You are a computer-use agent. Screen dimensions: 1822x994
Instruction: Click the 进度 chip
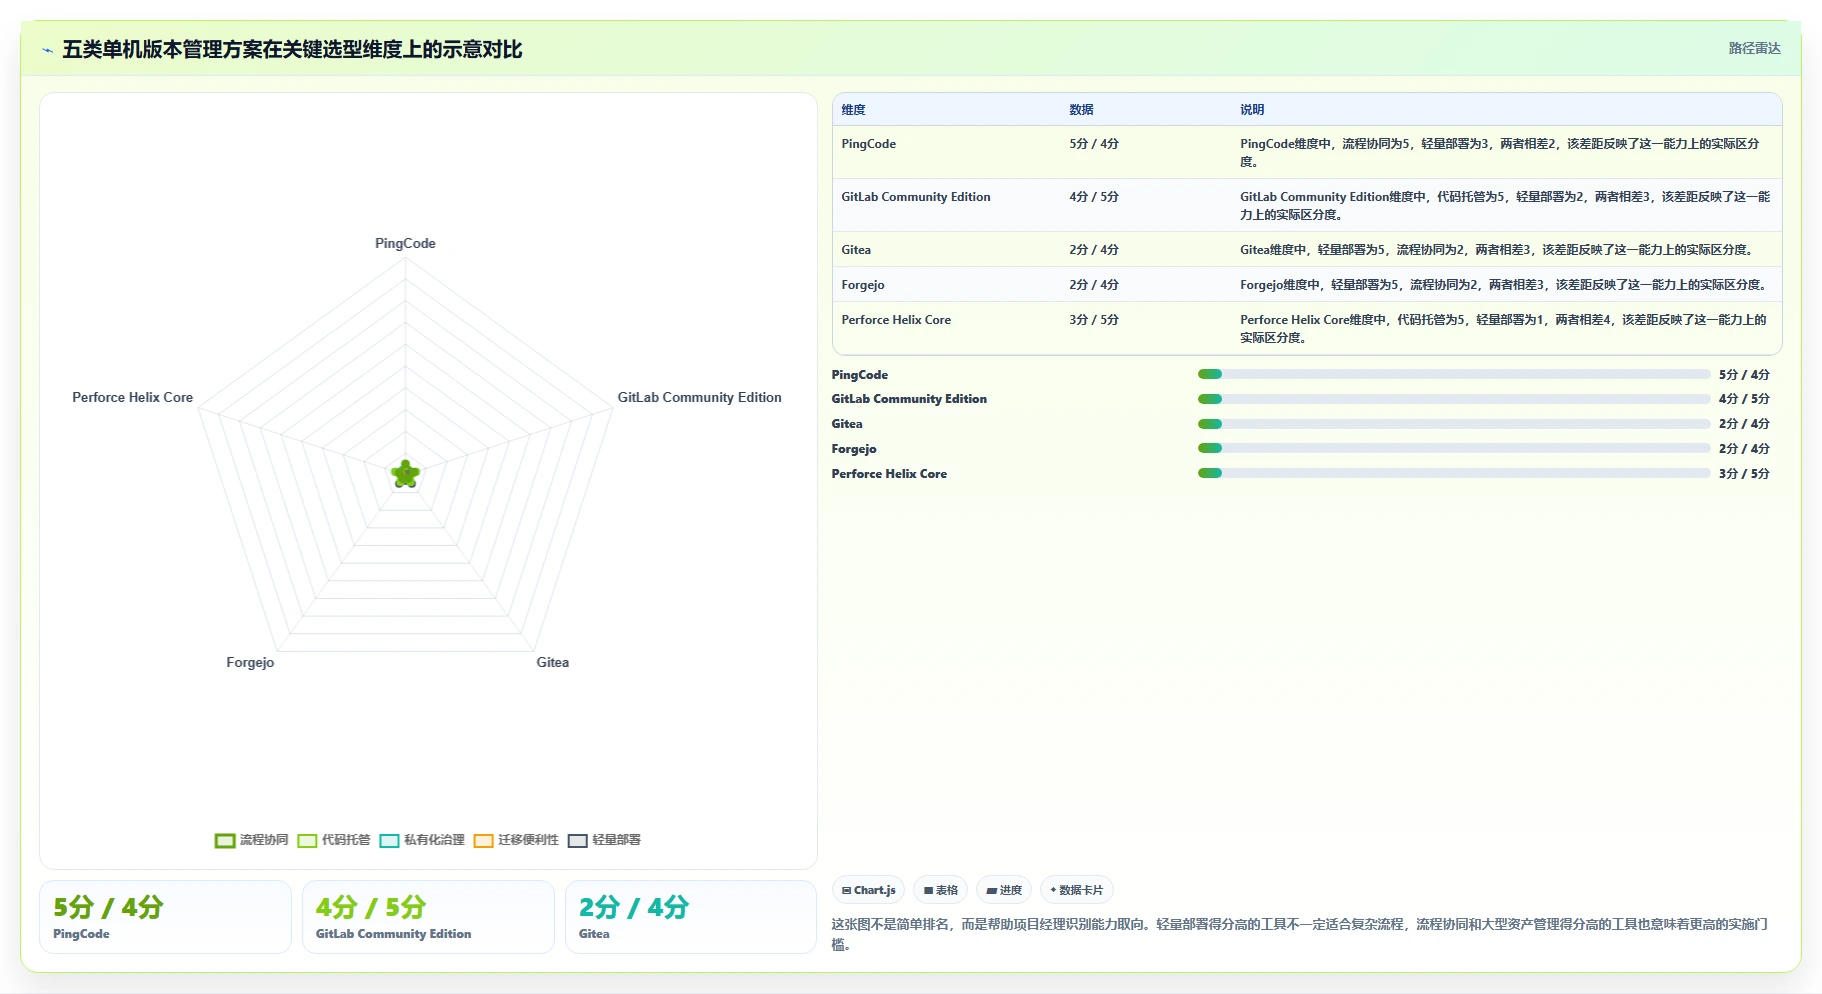1004,890
